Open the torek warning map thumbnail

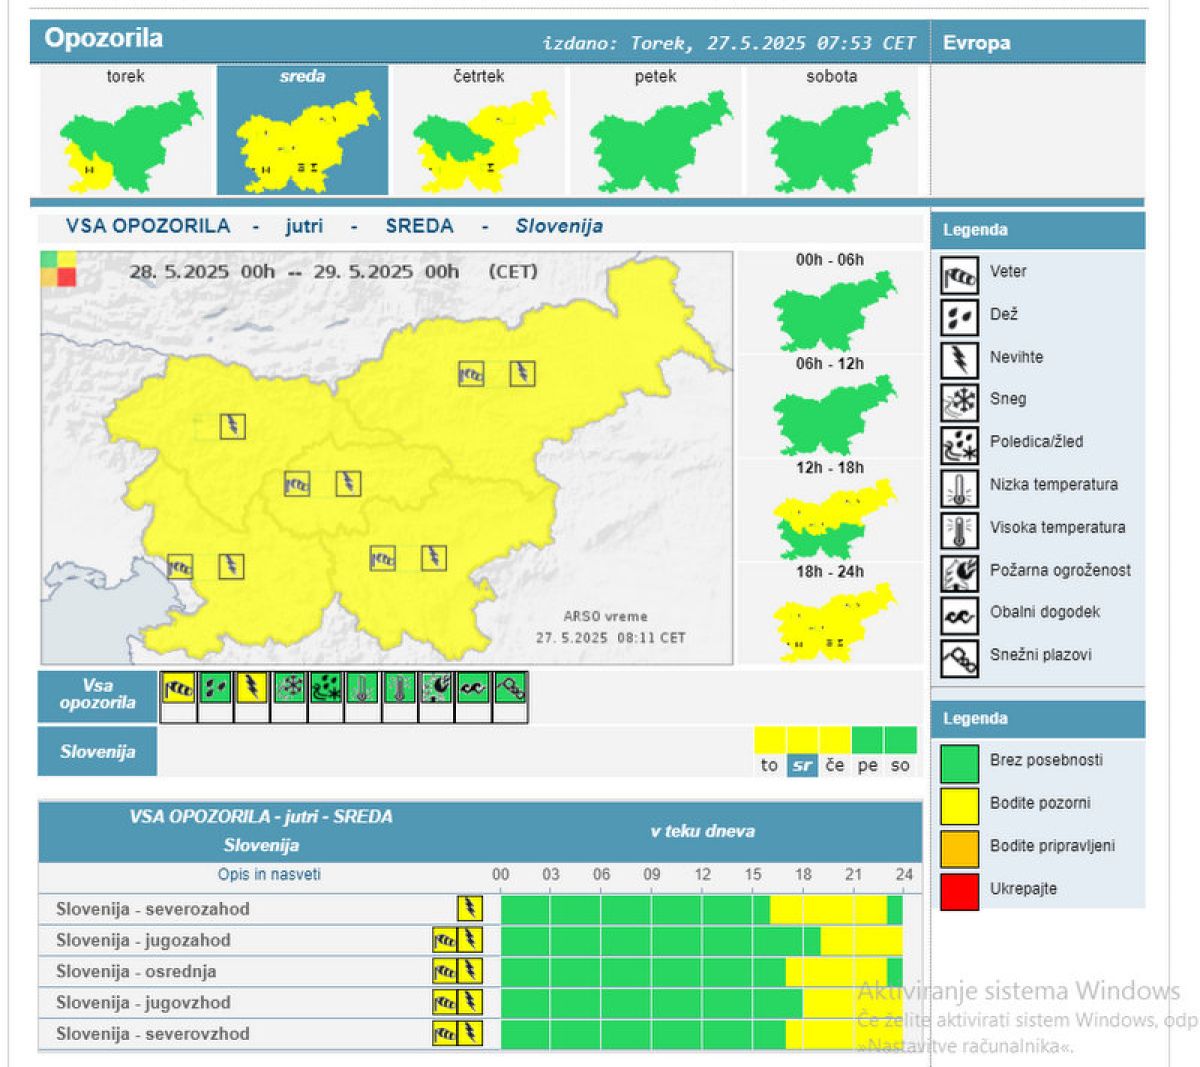pos(127,130)
